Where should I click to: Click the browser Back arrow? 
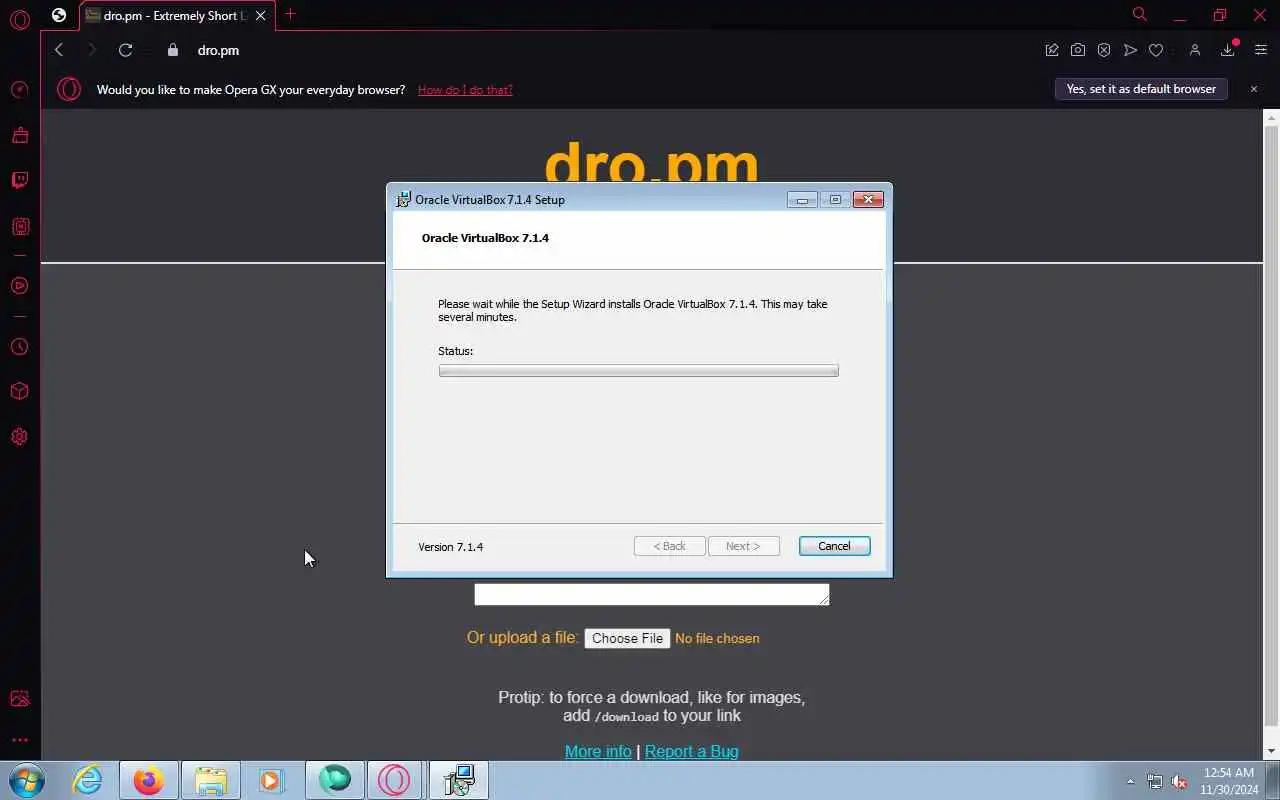click(x=59, y=50)
